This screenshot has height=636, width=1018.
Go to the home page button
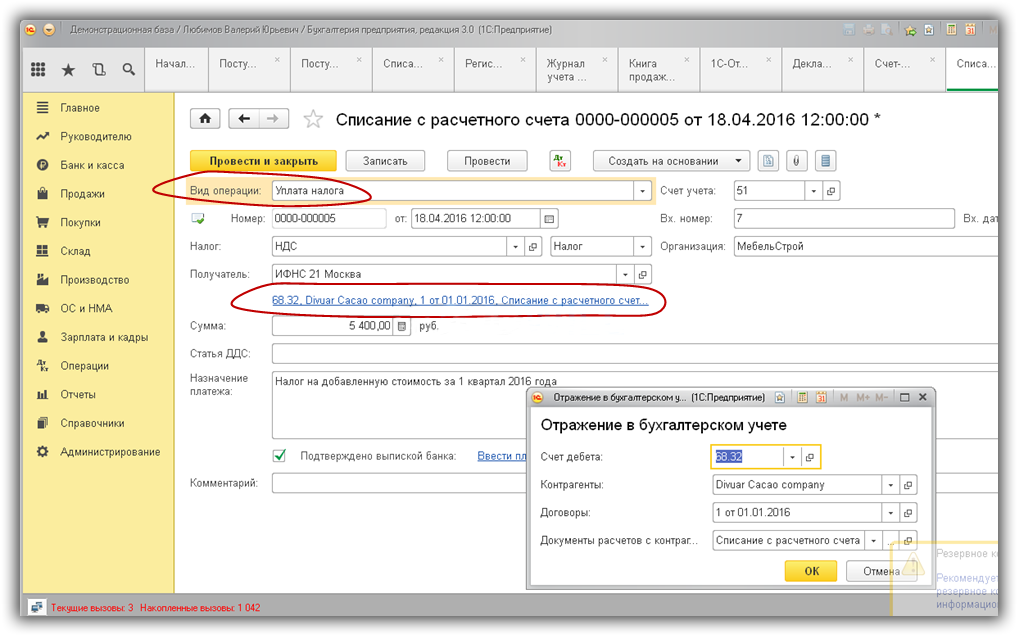coord(205,119)
